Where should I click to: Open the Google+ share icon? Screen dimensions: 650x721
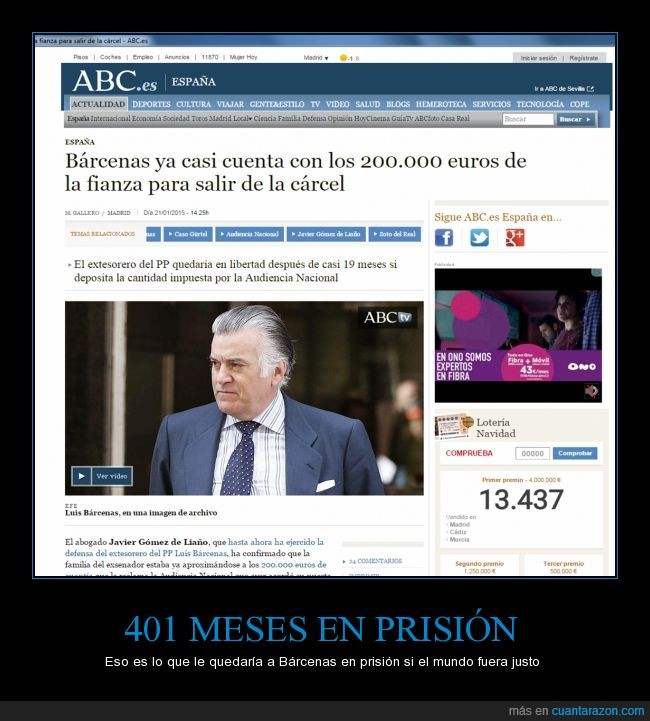[x=515, y=238]
